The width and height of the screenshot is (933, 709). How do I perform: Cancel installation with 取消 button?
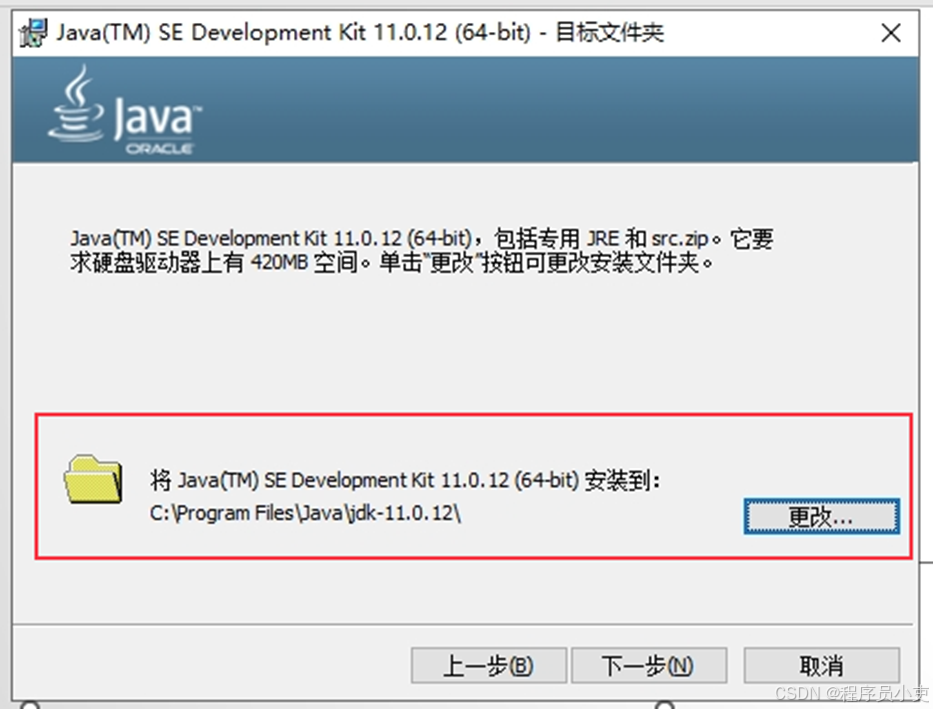(821, 665)
